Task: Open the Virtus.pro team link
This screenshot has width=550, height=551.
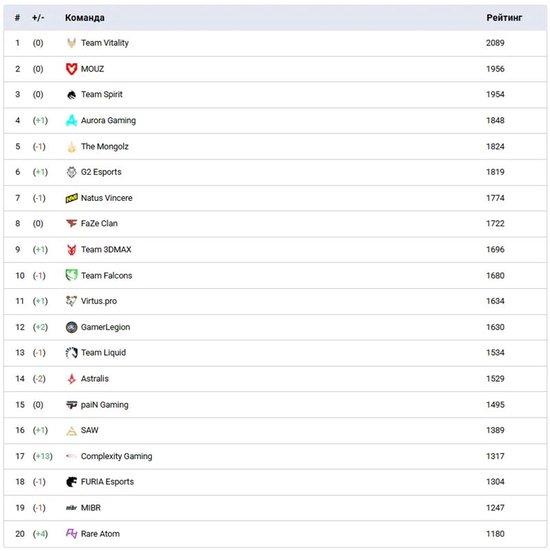Action: click(x=99, y=301)
